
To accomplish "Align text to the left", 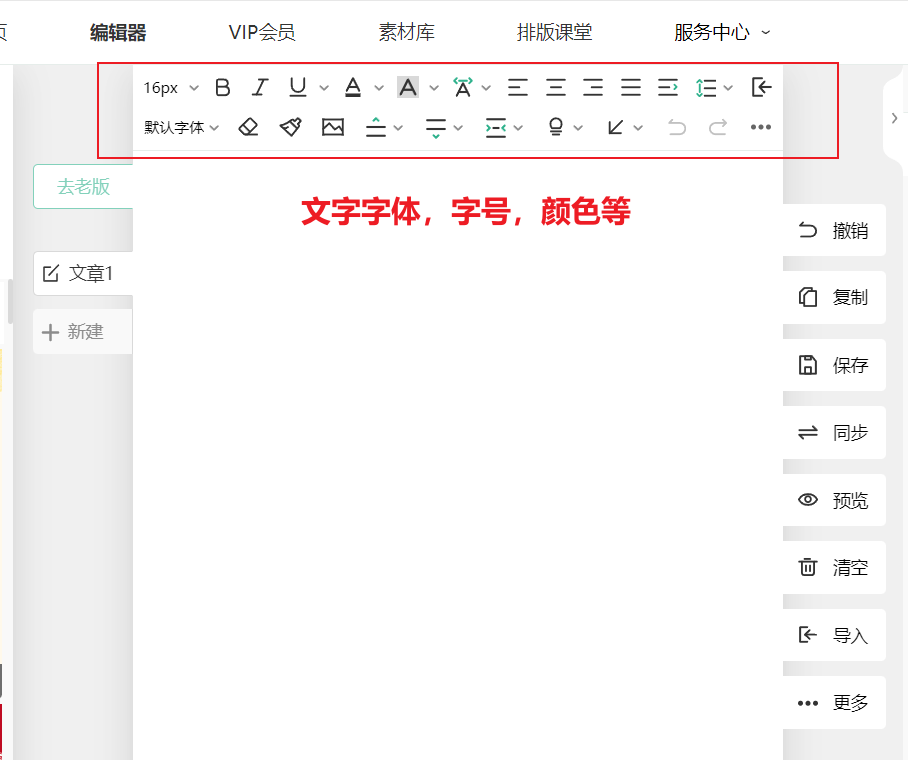I will pyautogui.click(x=518, y=88).
